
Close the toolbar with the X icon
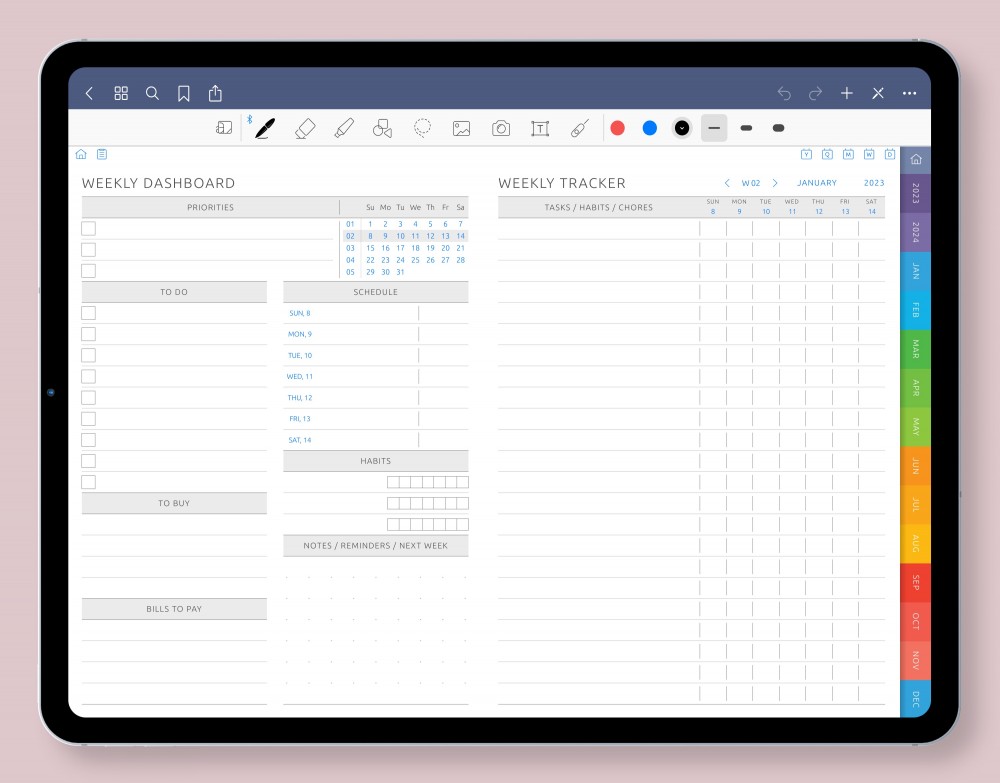click(x=878, y=94)
